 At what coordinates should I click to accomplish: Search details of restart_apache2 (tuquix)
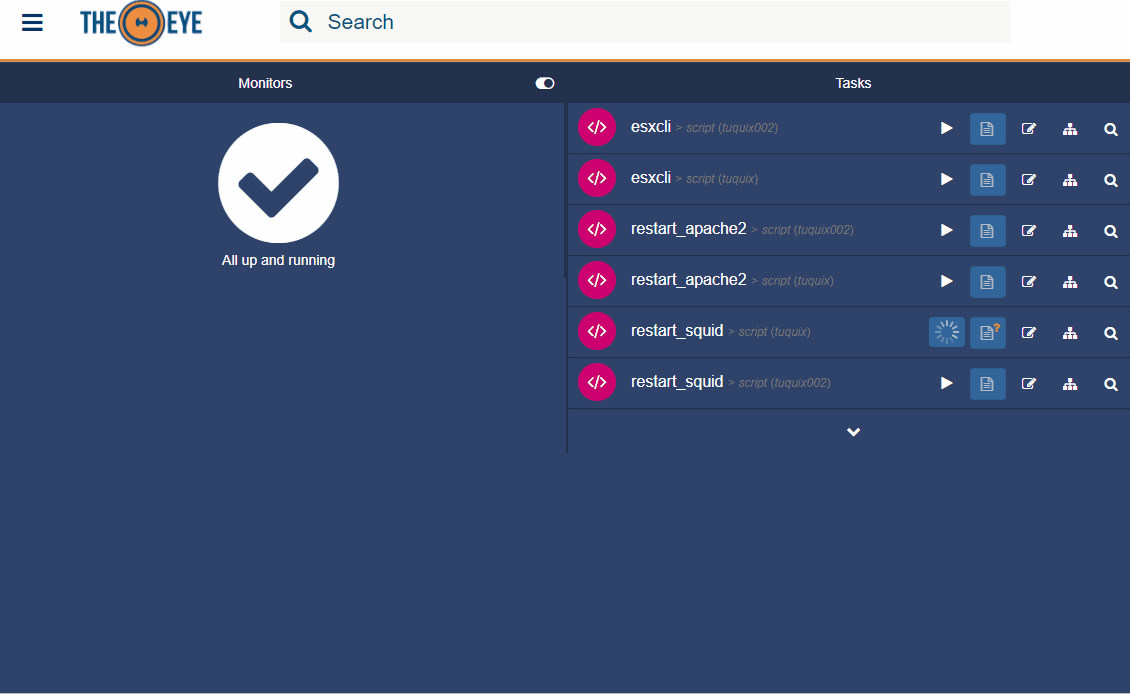(1111, 282)
